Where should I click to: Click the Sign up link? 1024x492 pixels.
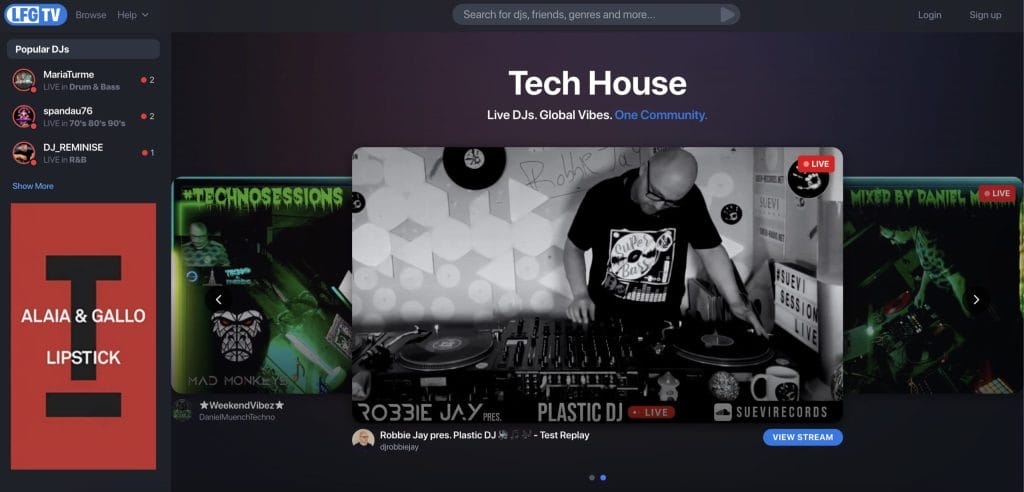(985, 15)
